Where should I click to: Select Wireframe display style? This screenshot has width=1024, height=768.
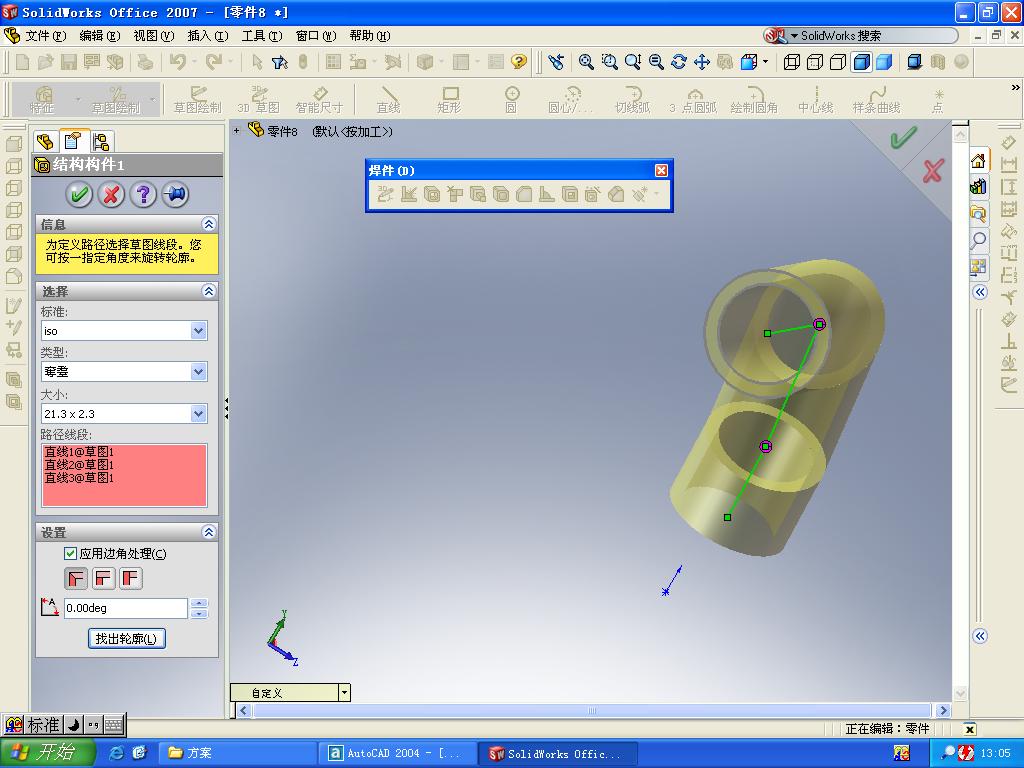792,62
